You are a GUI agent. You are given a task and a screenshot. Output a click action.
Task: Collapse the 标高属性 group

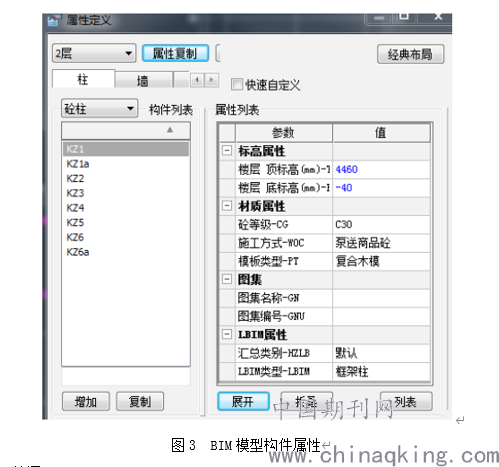[227, 151]
